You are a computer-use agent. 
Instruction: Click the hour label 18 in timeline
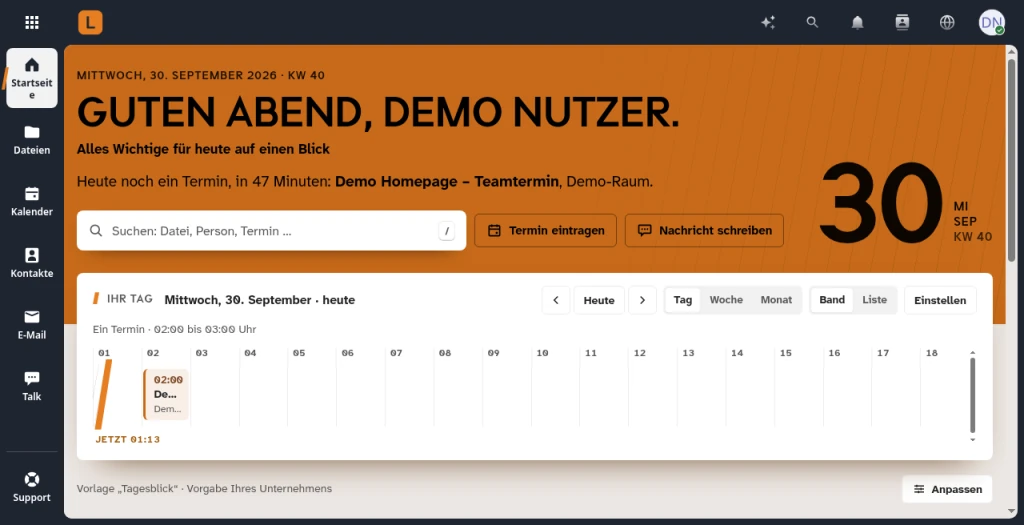click(931, 353)
